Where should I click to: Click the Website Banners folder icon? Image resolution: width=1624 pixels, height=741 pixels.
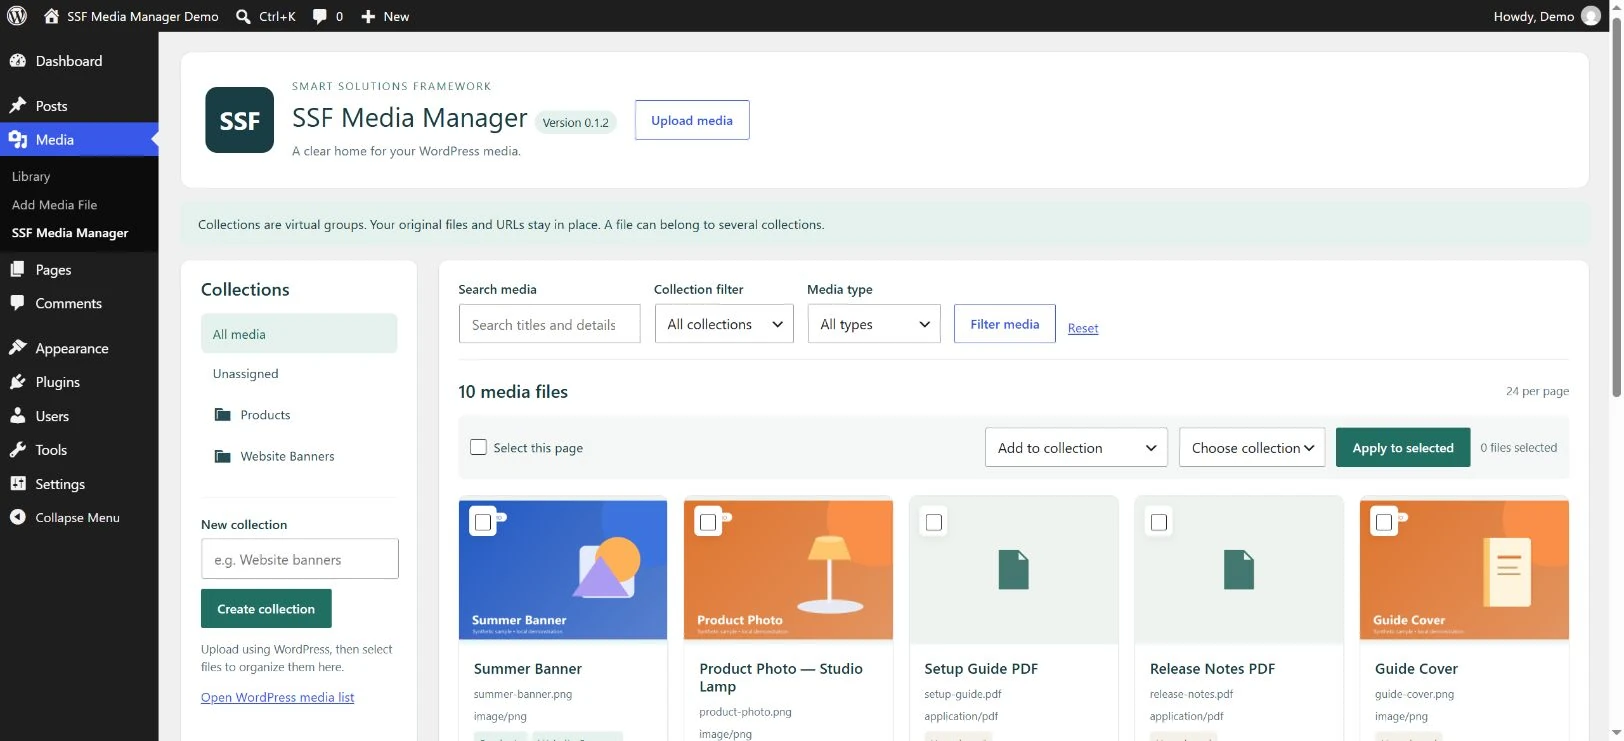(x=222, y=456)
